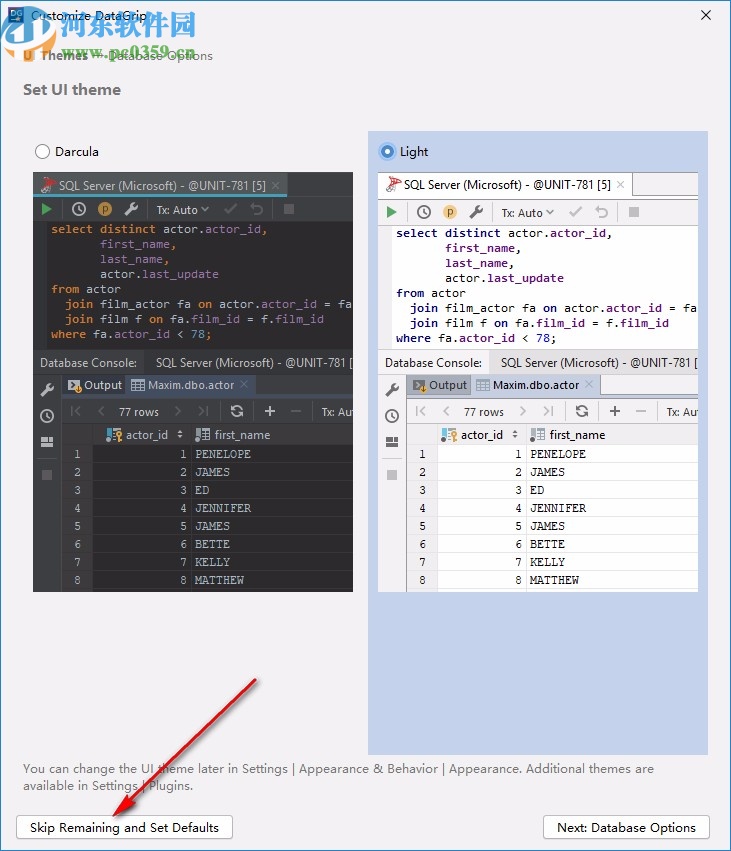Image resolution: width=731 pixels, height=851 pixels.
Task: Click first page icon in Light grid toolbar
Action: [x=420, y=411]
